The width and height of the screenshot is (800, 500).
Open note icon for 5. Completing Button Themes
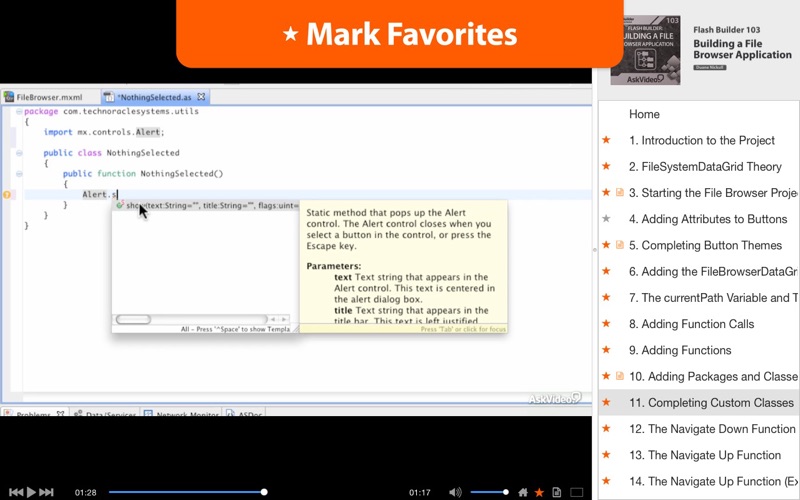[x=620, y=245]
